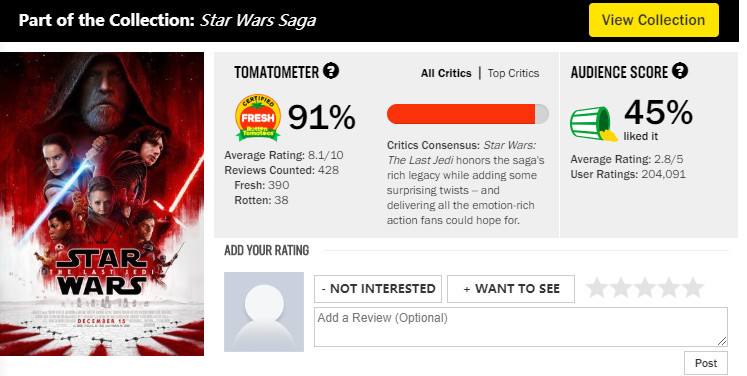The width and height of the screenshot is (747, 376).
Task: Select the All Critics tab
Action: (446, 73)
